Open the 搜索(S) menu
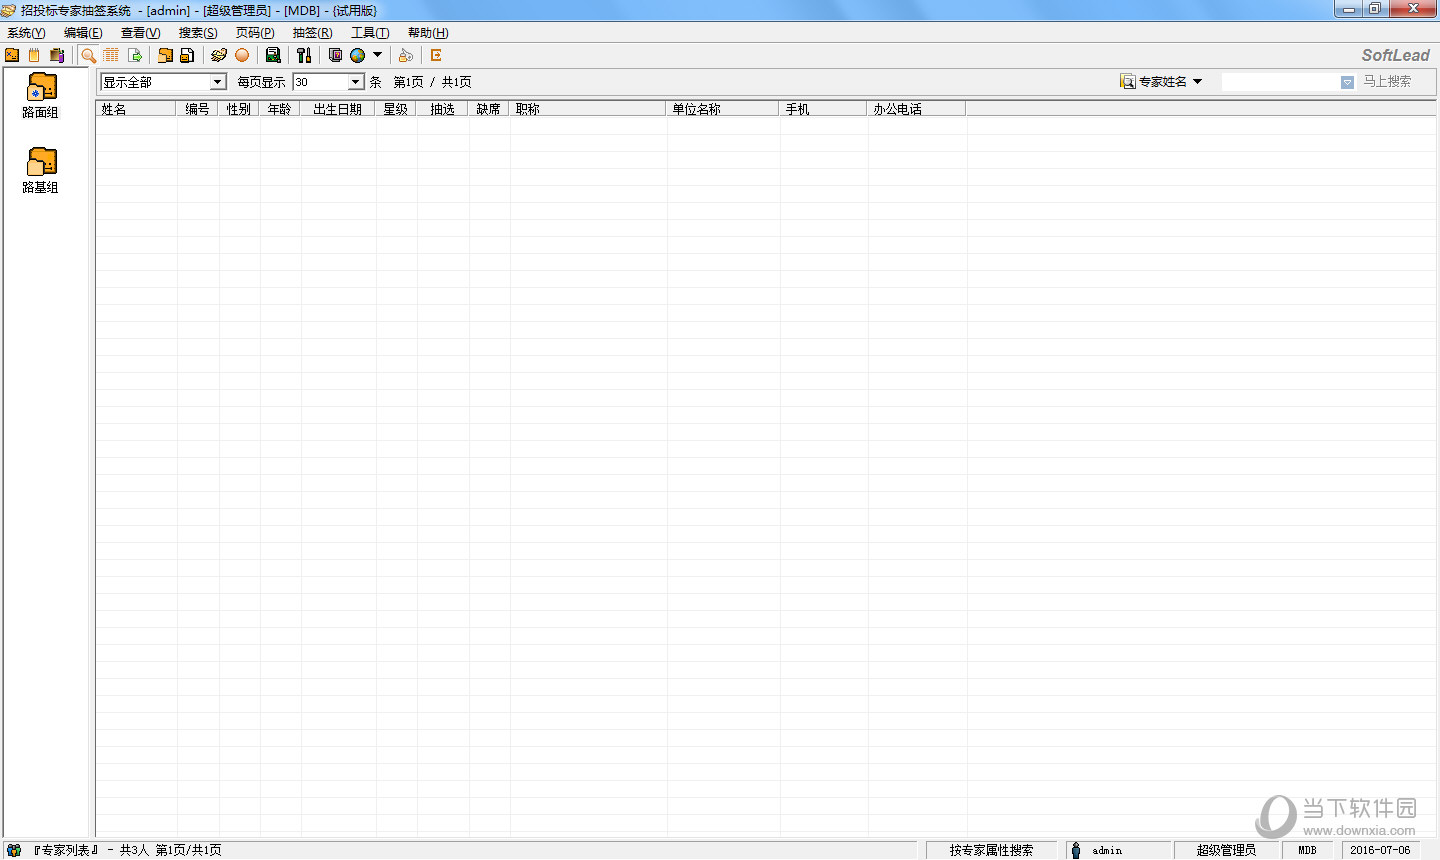Image resolution: width=1440 pixels, height=860 pixels. tap(198, 33)
